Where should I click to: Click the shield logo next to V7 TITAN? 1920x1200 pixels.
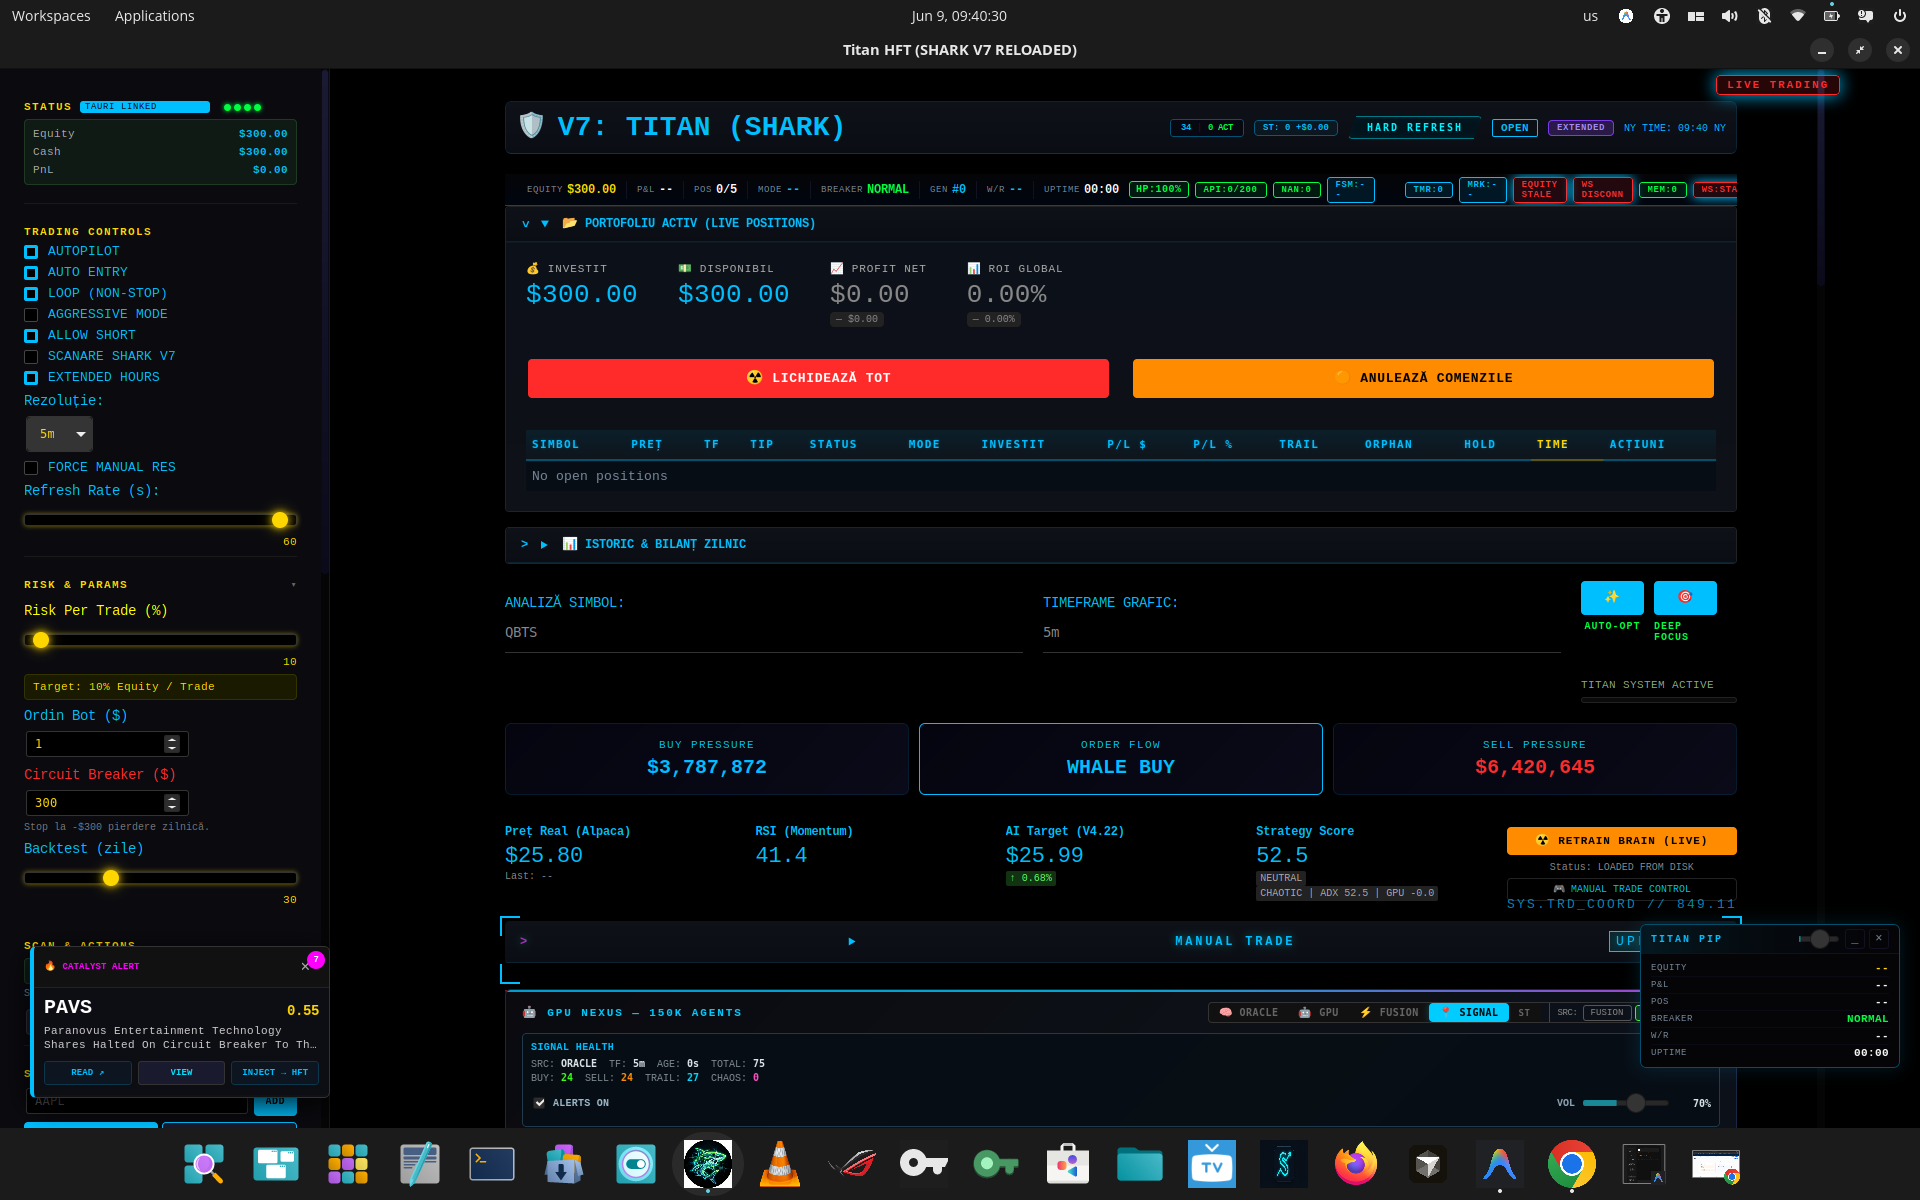531,126
